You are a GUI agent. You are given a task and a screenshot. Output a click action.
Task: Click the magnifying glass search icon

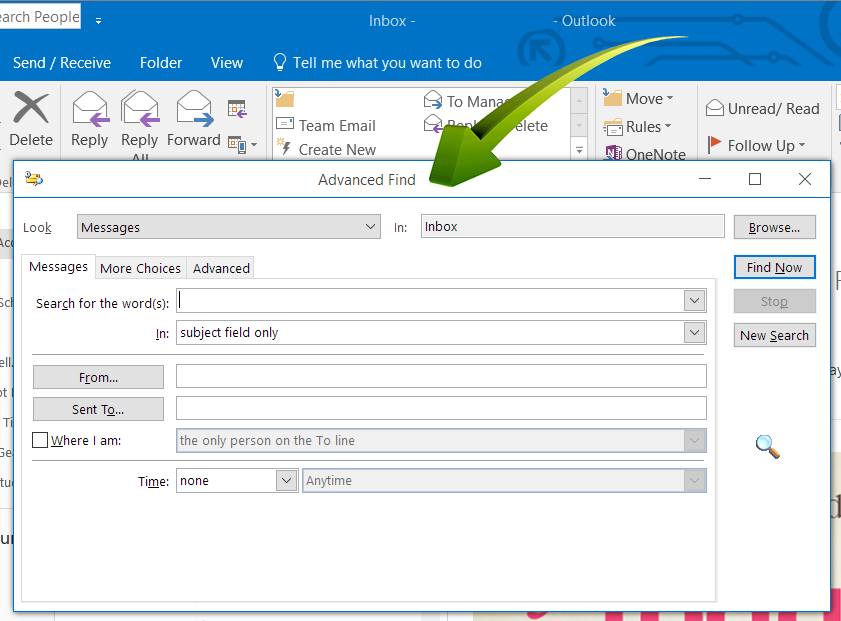[768, 447]
